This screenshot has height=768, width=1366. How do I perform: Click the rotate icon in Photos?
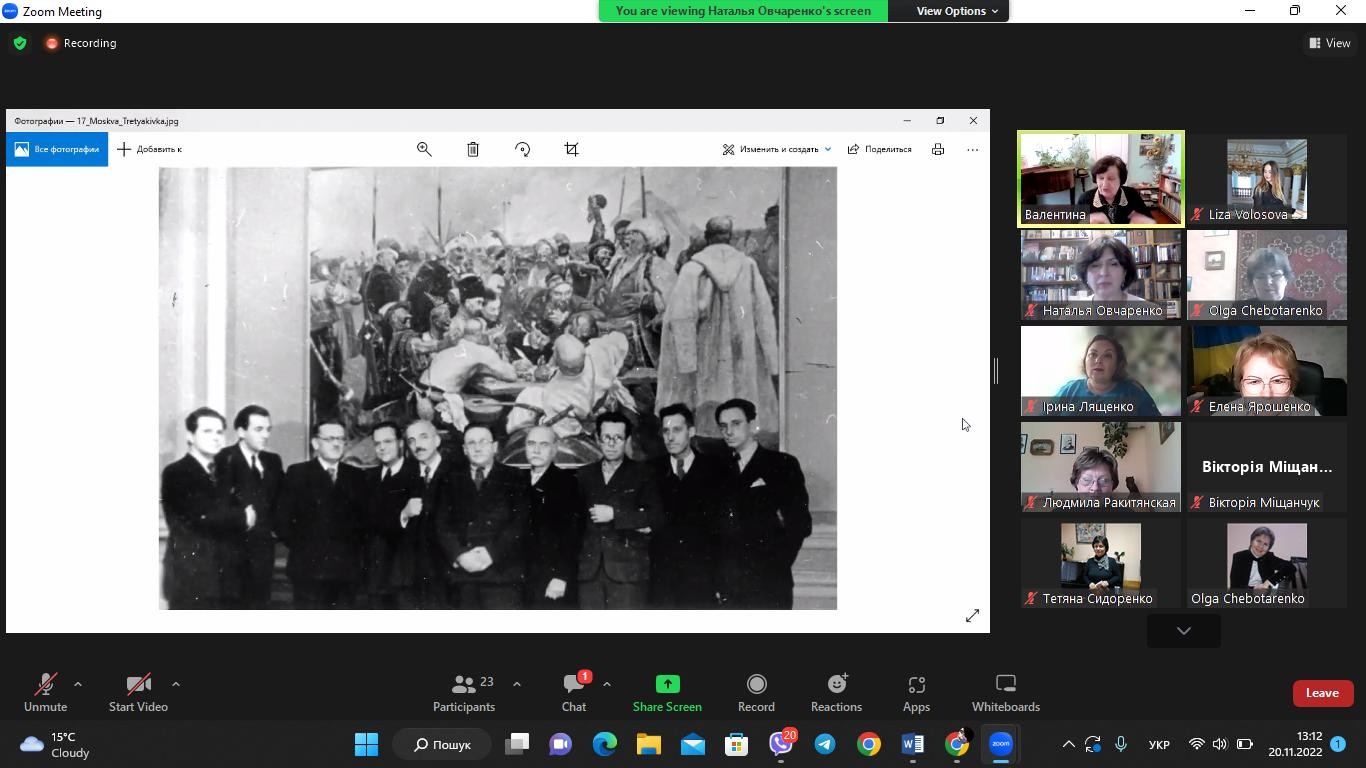pos(522,149)
